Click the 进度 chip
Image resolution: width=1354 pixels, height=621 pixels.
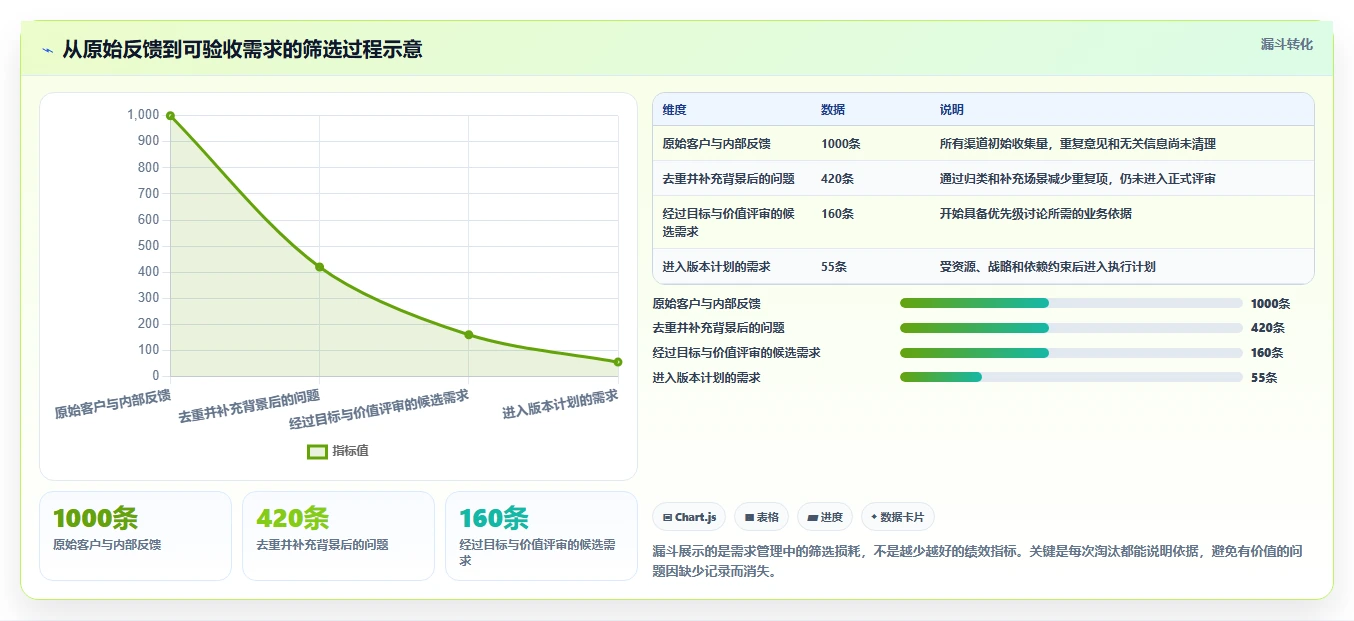click(825, 517)
